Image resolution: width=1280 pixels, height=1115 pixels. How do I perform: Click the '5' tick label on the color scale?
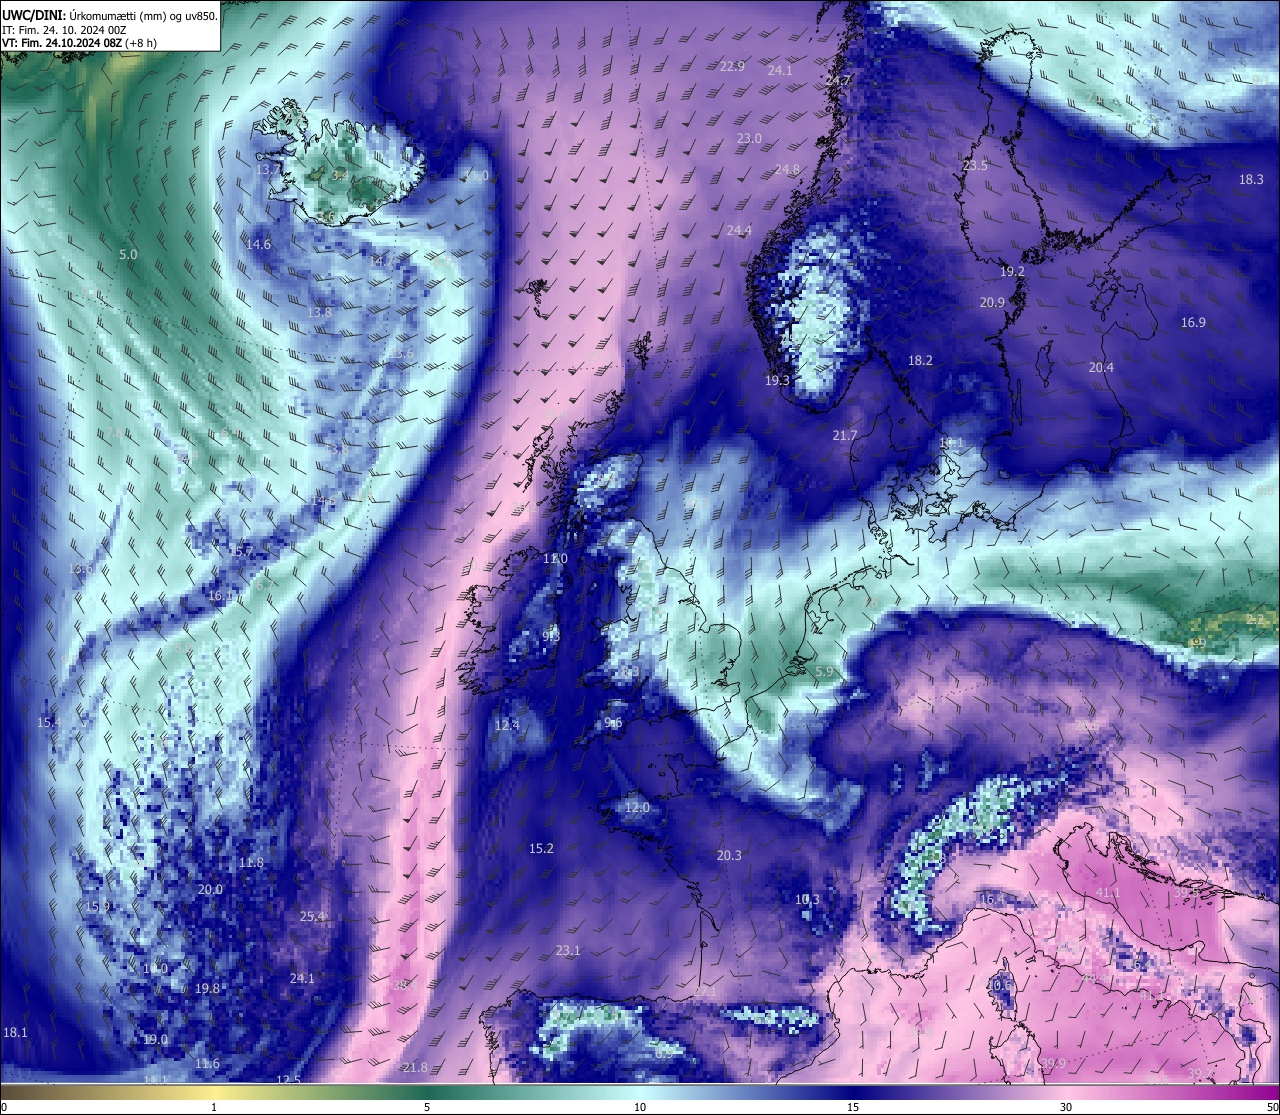click(x=427, y=1107)
